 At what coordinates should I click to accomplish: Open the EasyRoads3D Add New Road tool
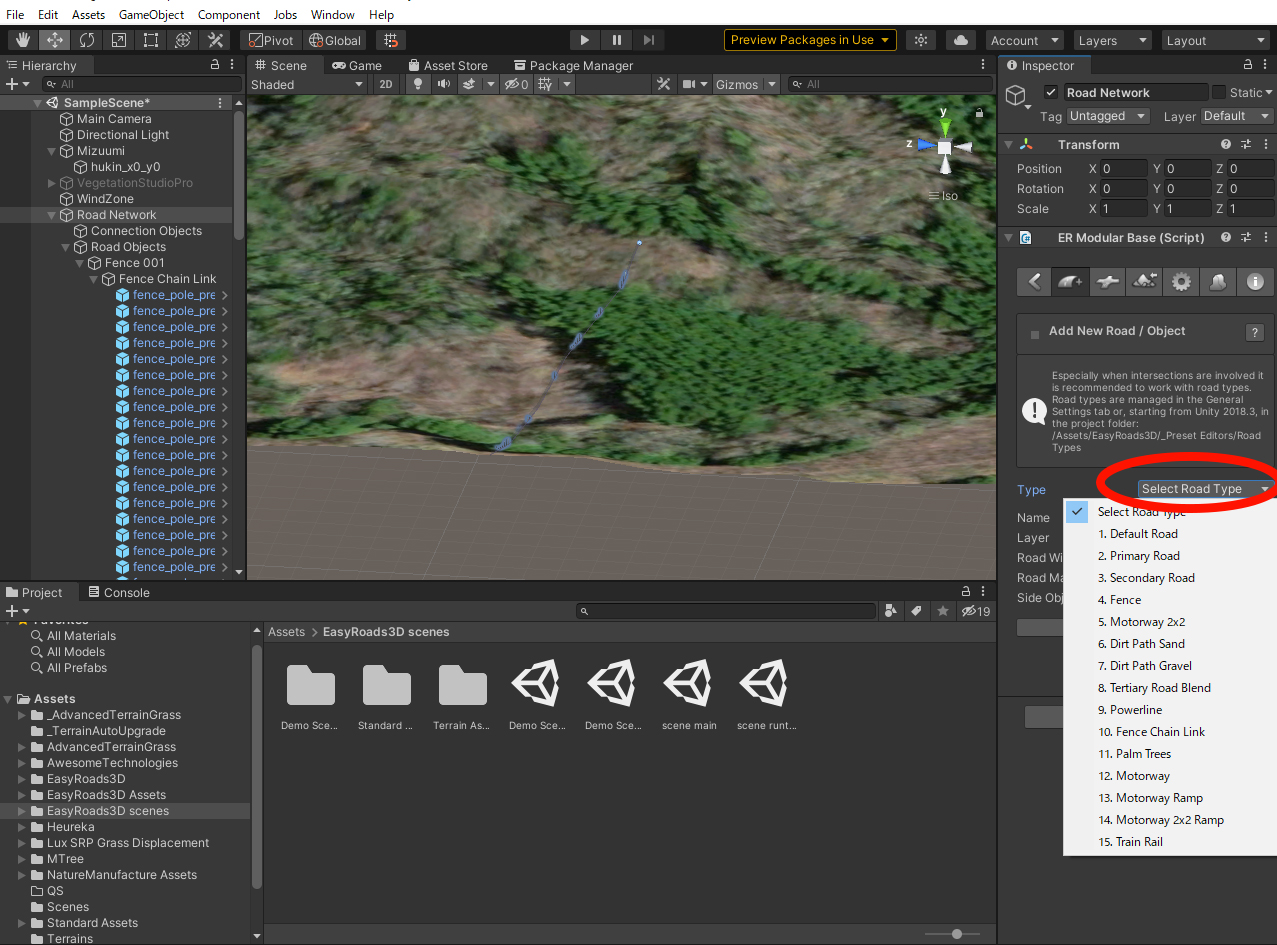pyautogui.click(x=1070, y=282)
